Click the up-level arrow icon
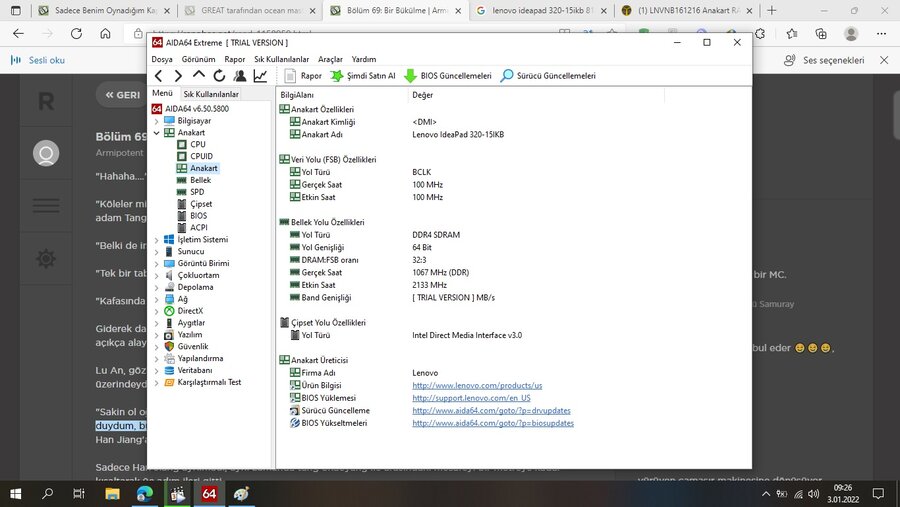Viewport: 900px width, 507px height. click(x=199, y=76)
